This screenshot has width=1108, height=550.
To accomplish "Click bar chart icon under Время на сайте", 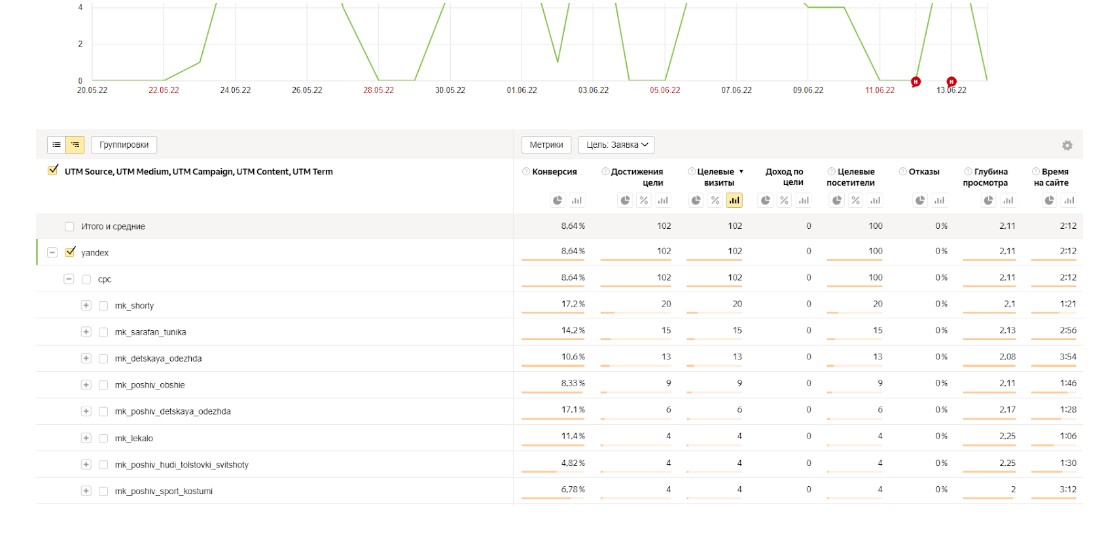I will click(x=1069, y=201).
